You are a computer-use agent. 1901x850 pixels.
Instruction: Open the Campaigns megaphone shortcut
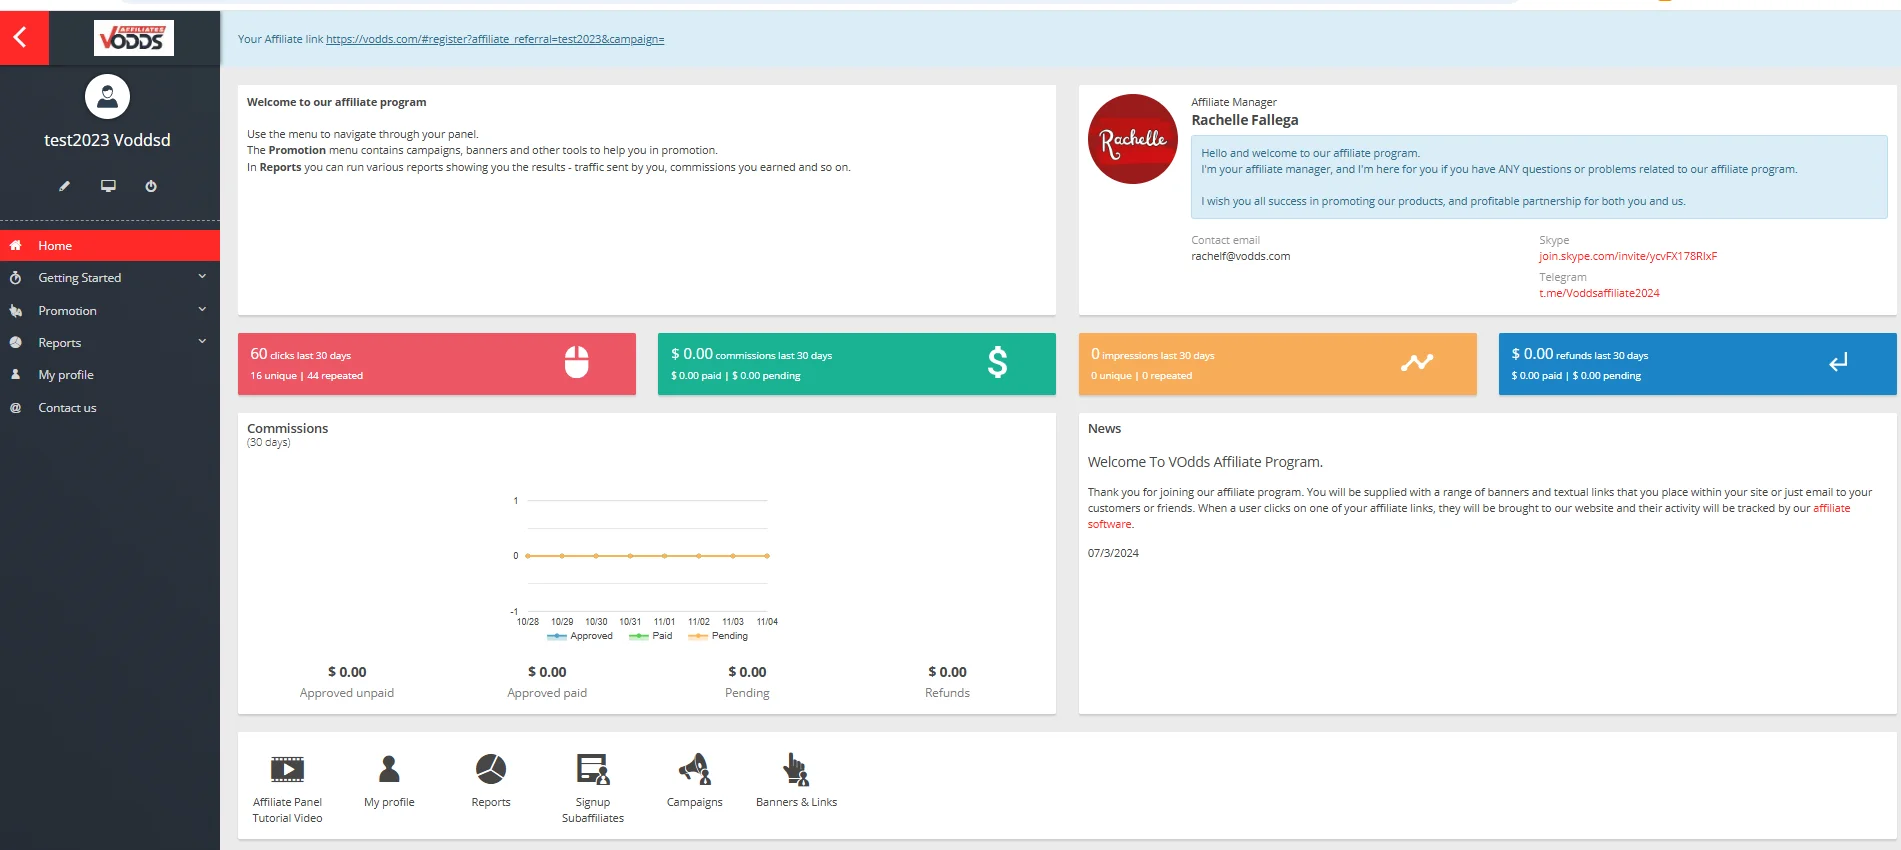694,769
